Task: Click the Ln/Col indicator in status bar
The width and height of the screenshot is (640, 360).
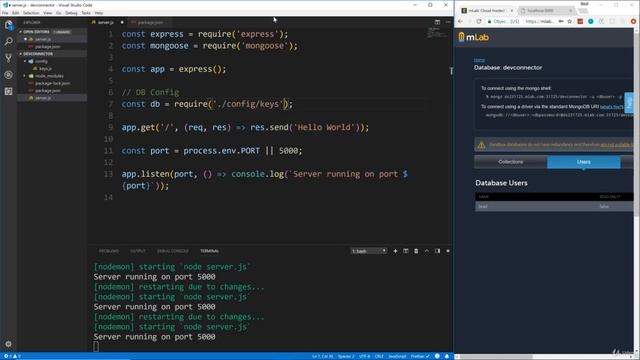Action: click(x=322, y=356)
